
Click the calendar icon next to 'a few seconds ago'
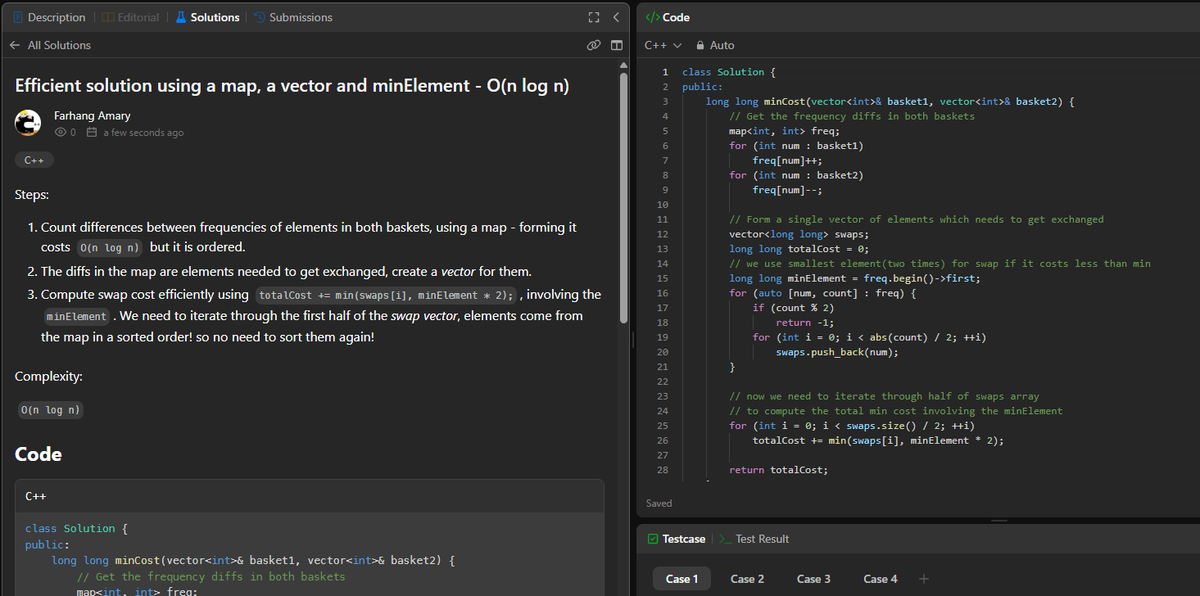91,132
